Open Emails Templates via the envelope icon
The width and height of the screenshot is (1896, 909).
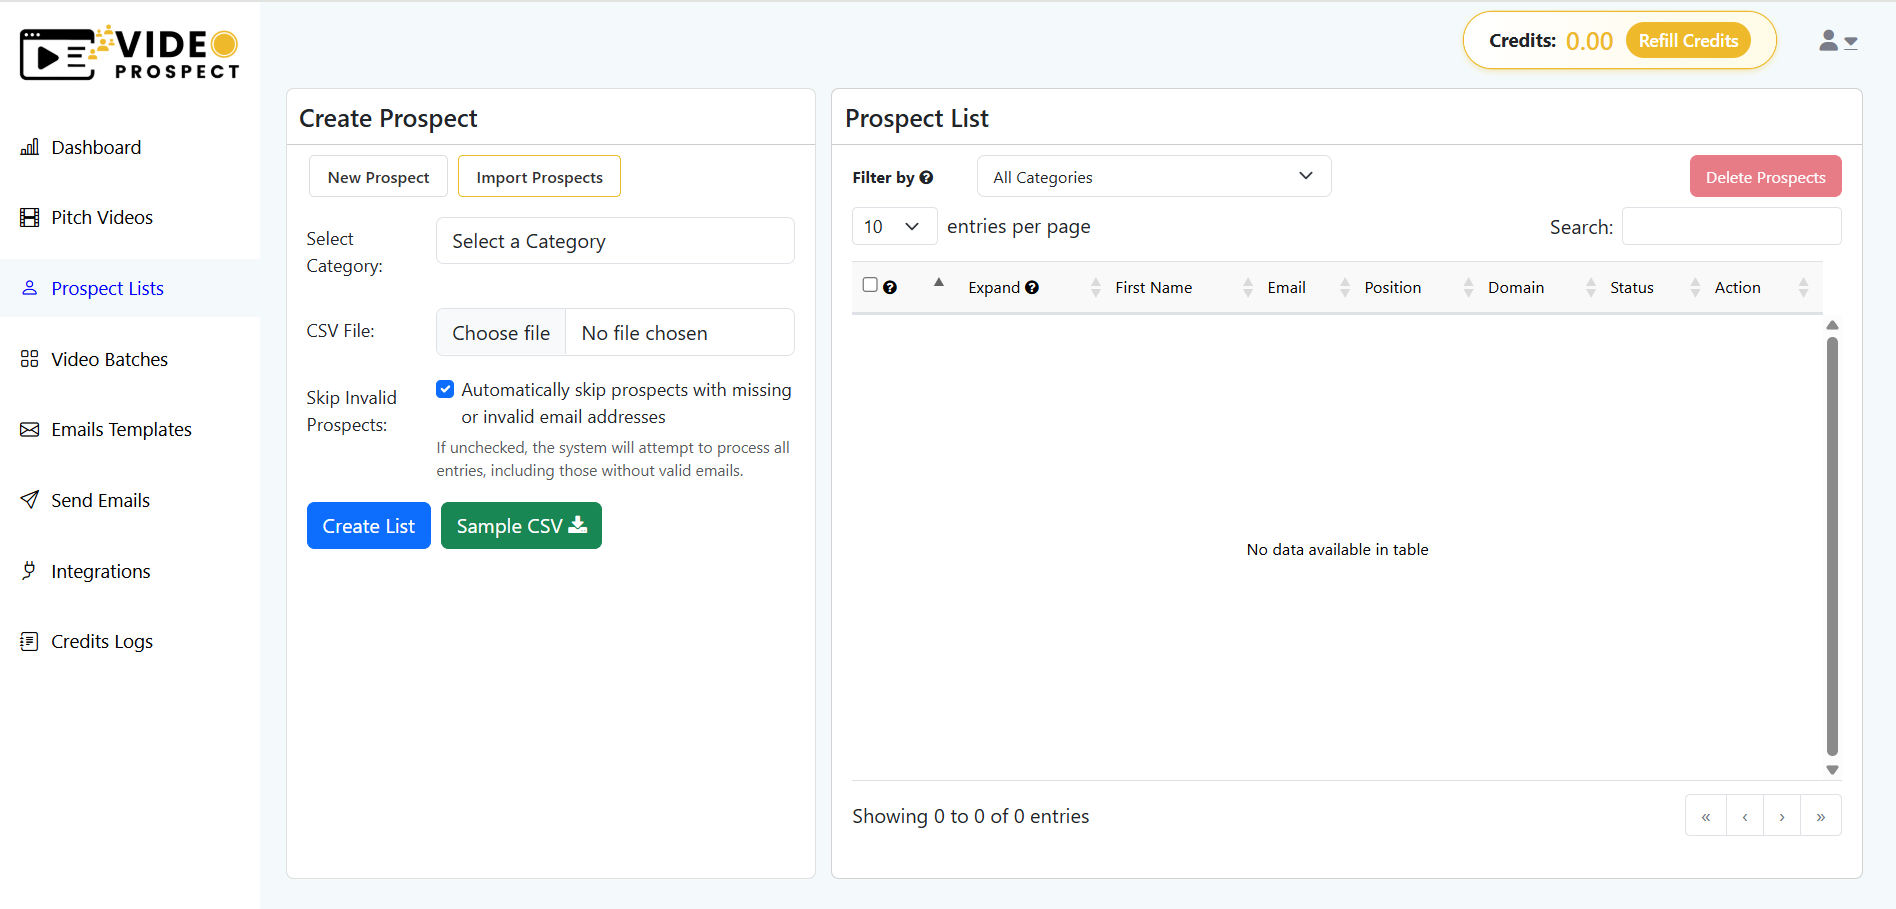pos(30,428)
